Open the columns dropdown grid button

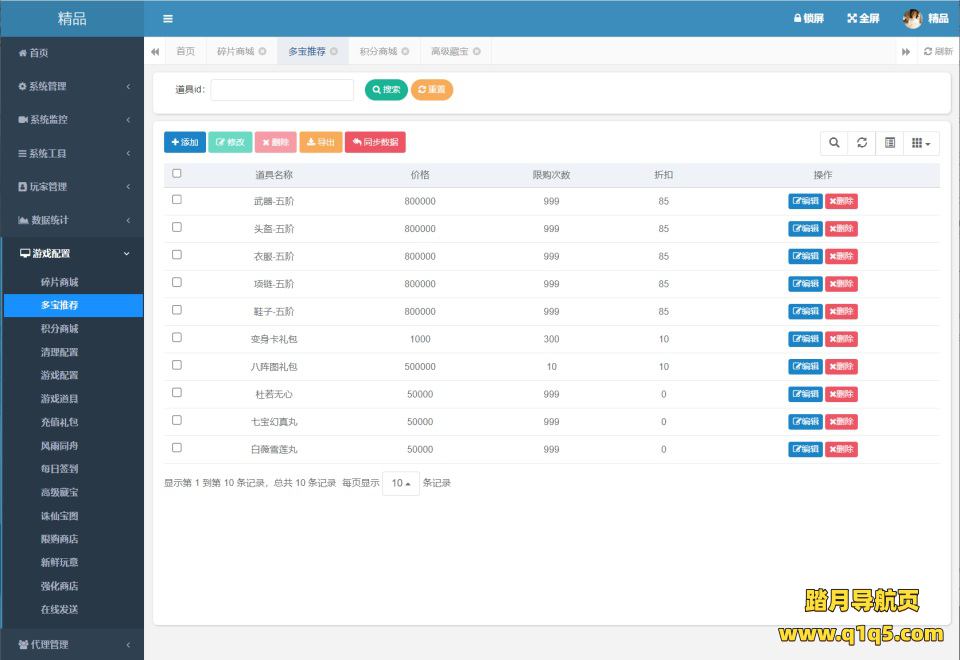click(x=921, y=143)
